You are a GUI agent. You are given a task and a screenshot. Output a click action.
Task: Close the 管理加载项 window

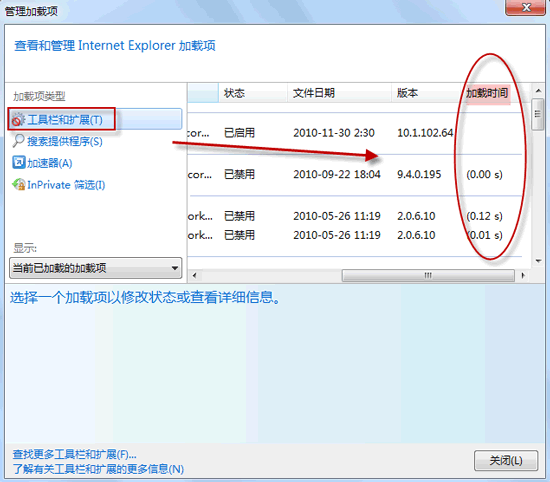click(x=525, y=7)
